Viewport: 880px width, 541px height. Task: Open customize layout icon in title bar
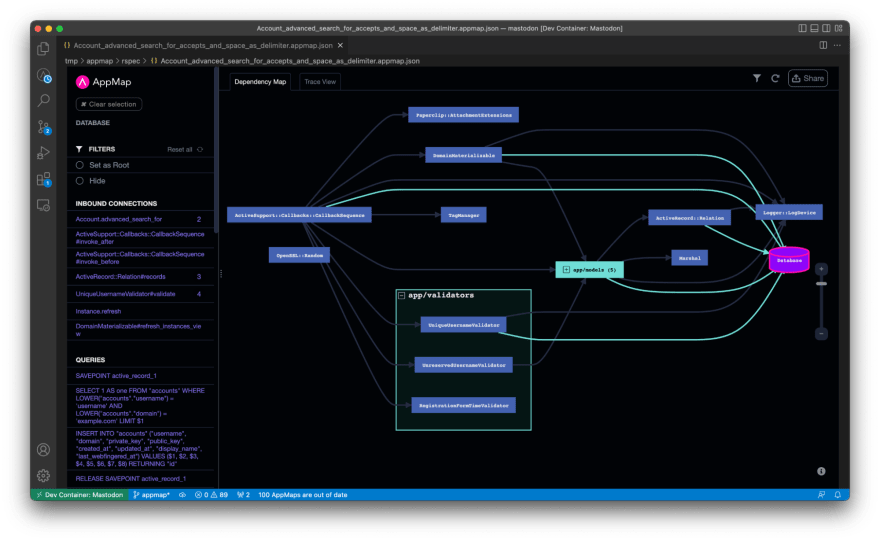(x=838, y=28)
